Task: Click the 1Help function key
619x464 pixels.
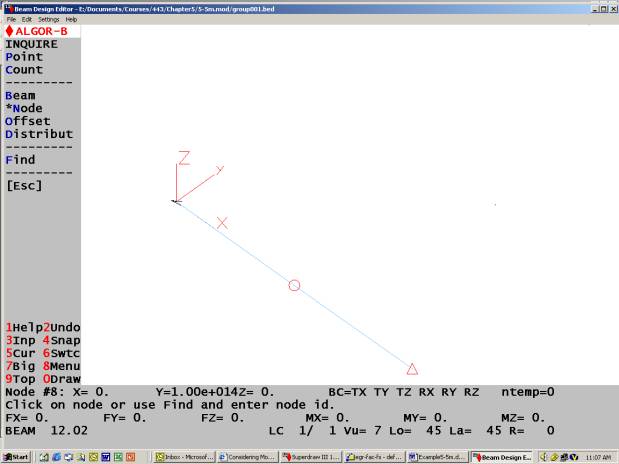Action: coord(24,327)
